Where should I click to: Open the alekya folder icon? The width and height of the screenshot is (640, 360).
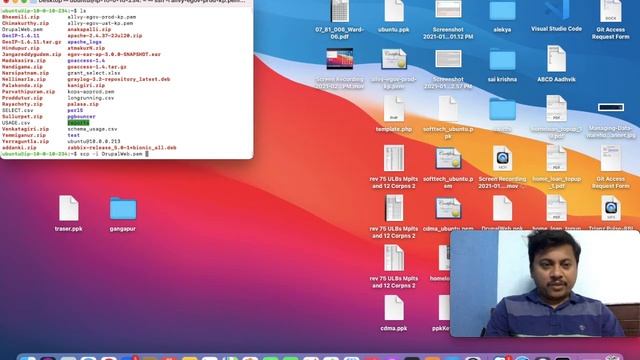tap(502, 11)
